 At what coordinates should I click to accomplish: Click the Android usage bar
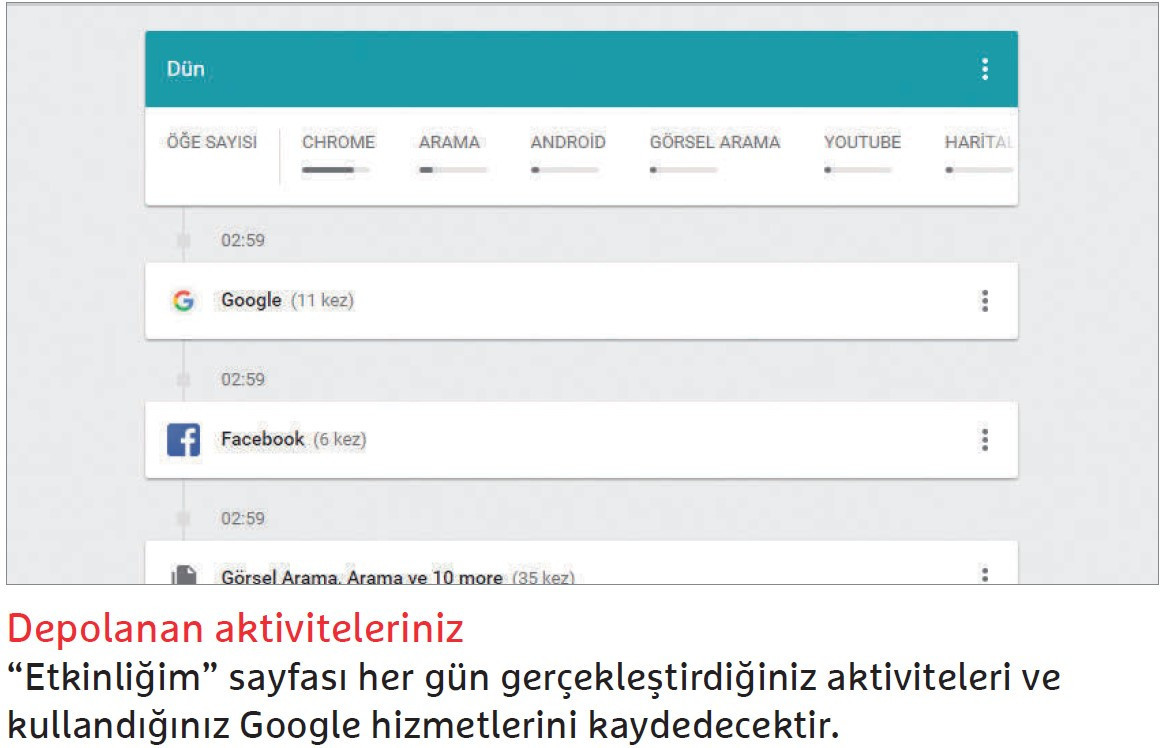564,171
